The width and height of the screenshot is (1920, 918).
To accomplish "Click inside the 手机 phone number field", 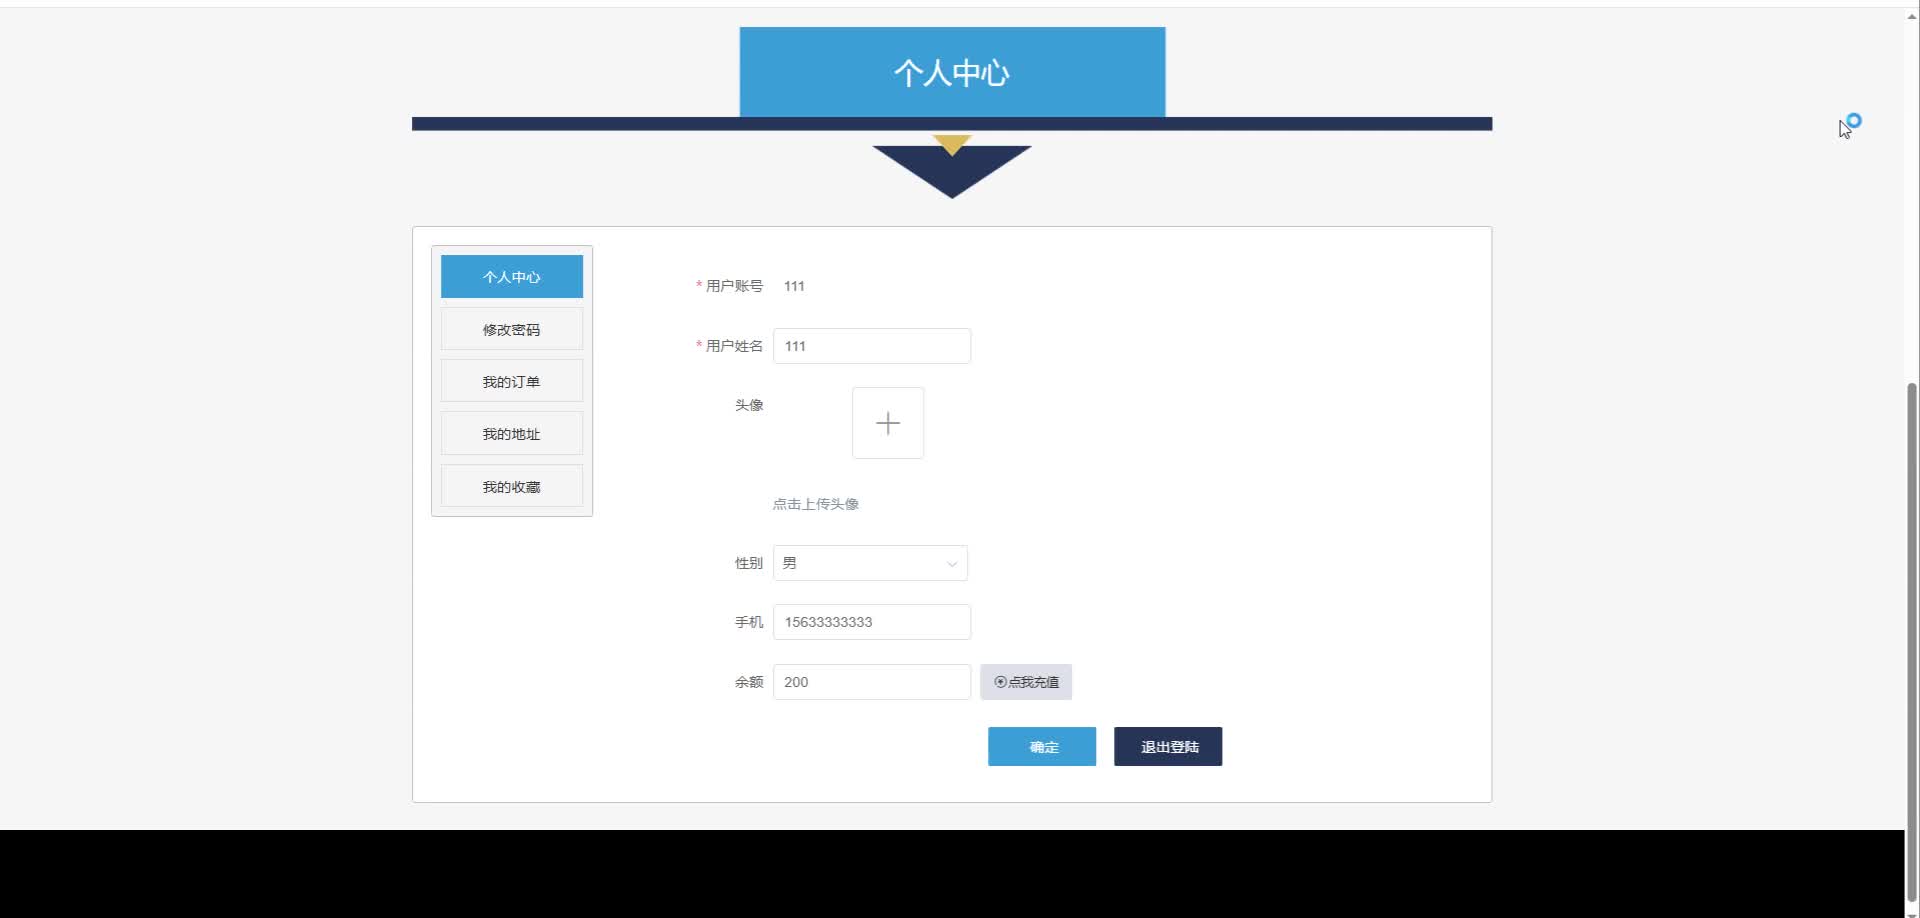I will tap(871, 621).
